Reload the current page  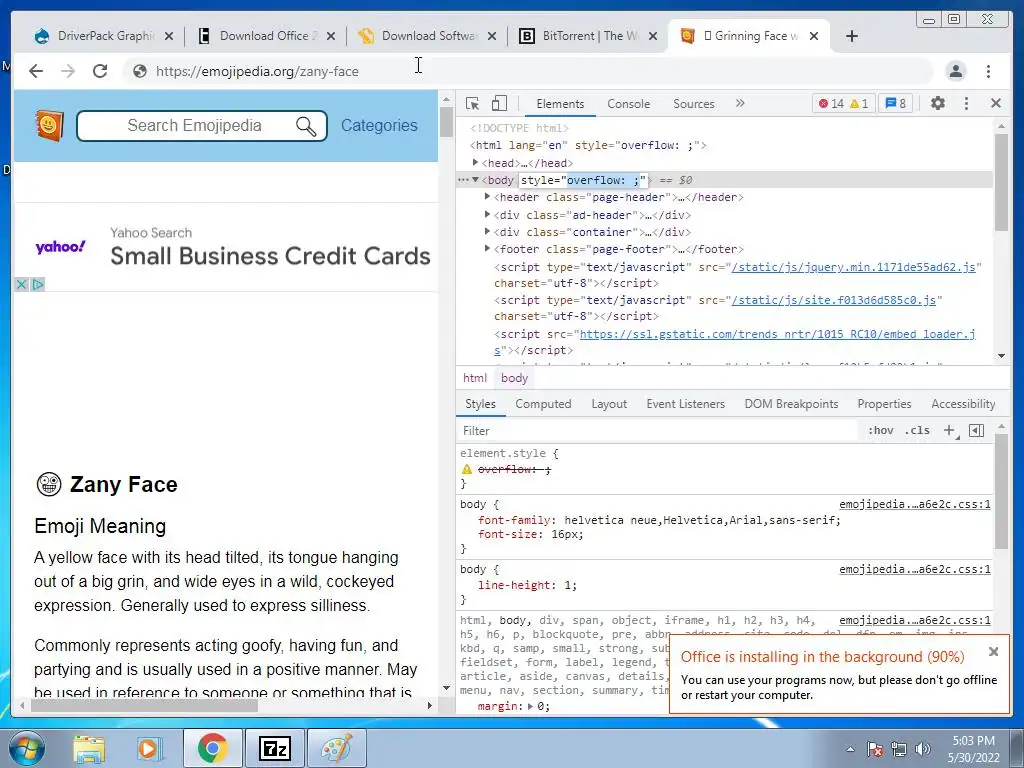[x=100, y=71]
